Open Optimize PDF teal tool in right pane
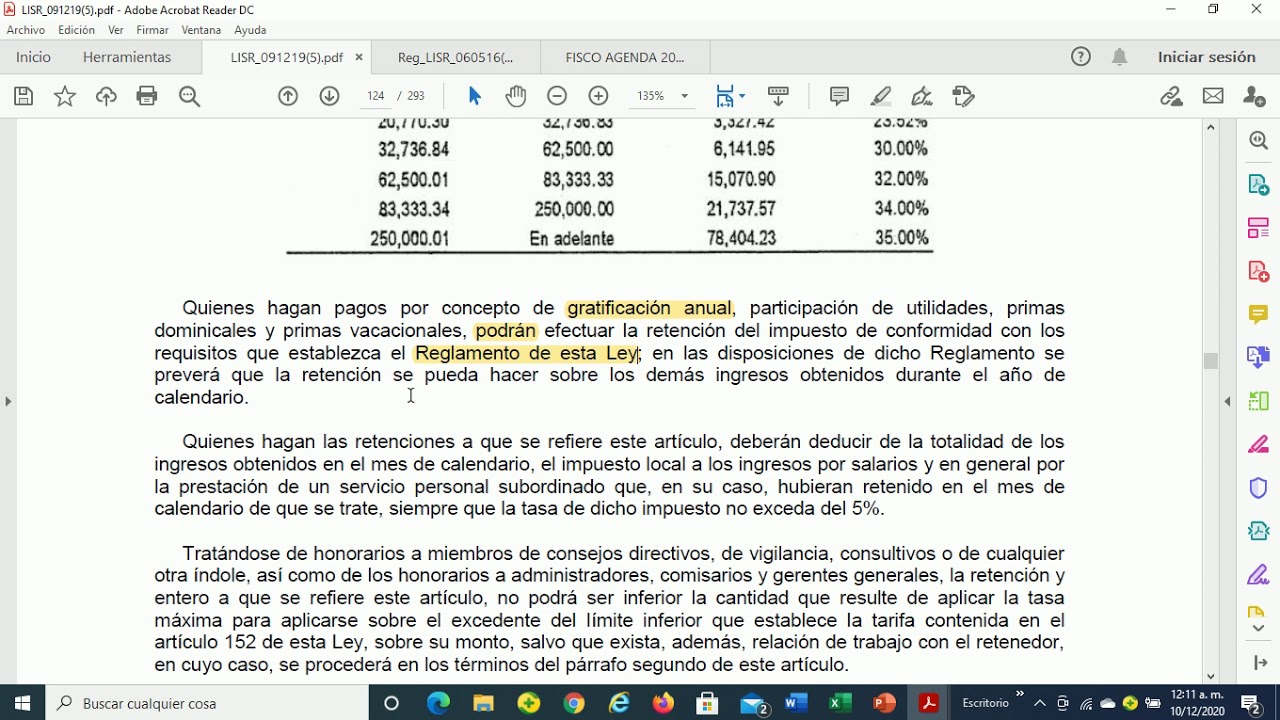The width and height of the screenshot is (1280, 720). click(1259, 531)
